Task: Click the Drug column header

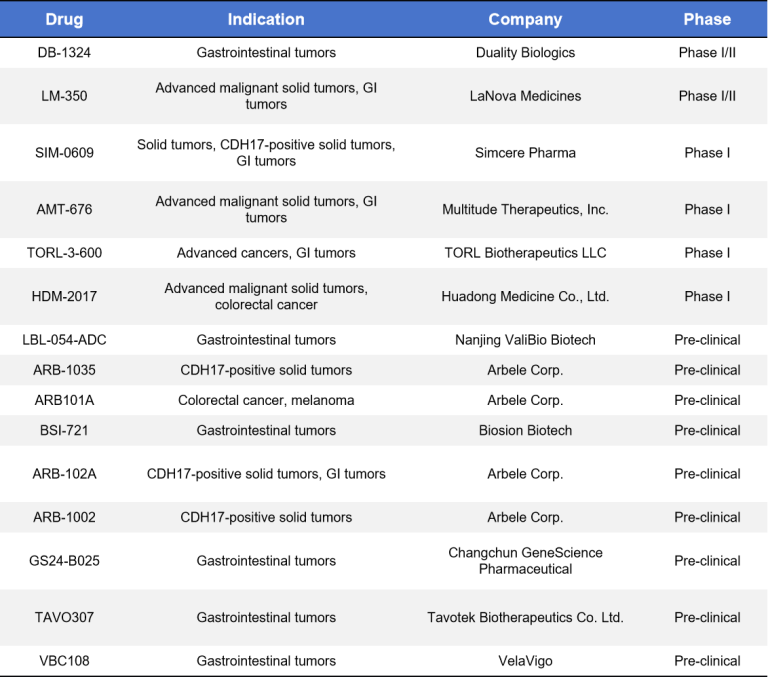Action: [x=64, y=19]
